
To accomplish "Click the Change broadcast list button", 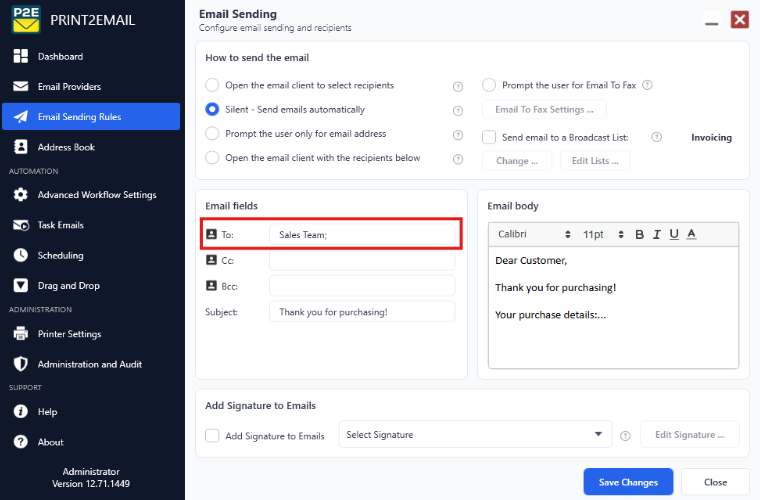I will tap(517, 160).
